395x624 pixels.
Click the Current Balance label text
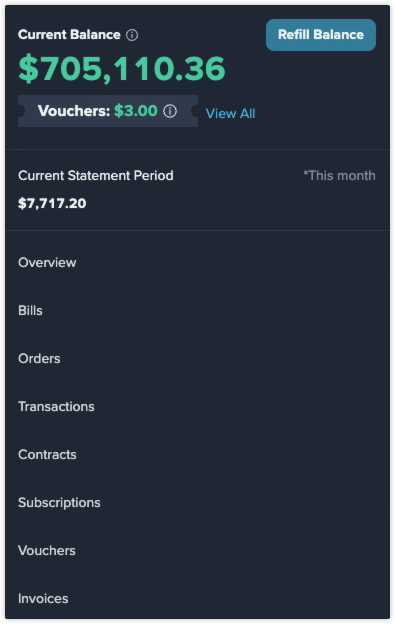click(69, 35)
